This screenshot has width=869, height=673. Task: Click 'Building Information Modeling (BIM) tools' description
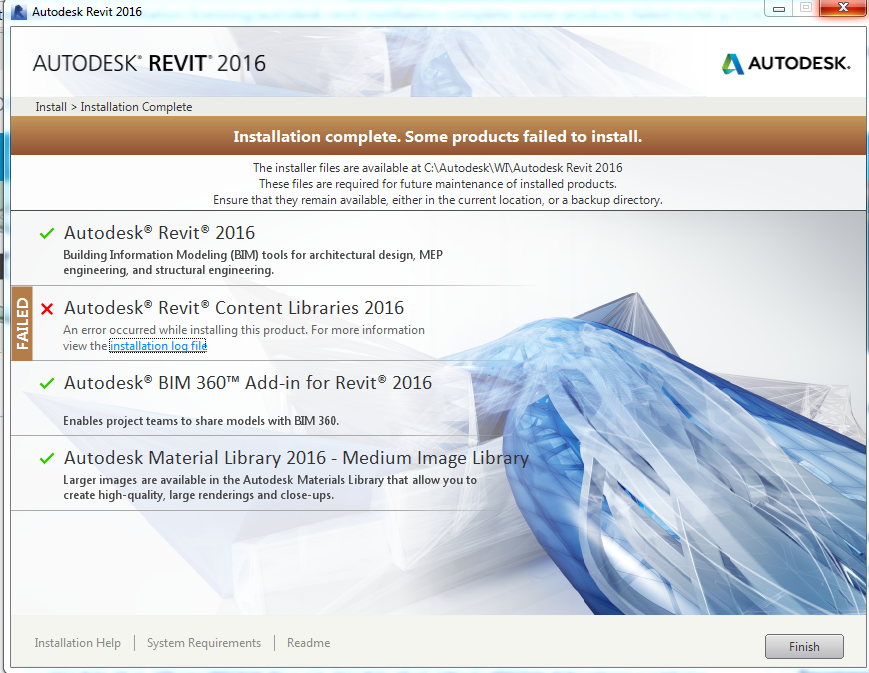click(x=253, y=262)
